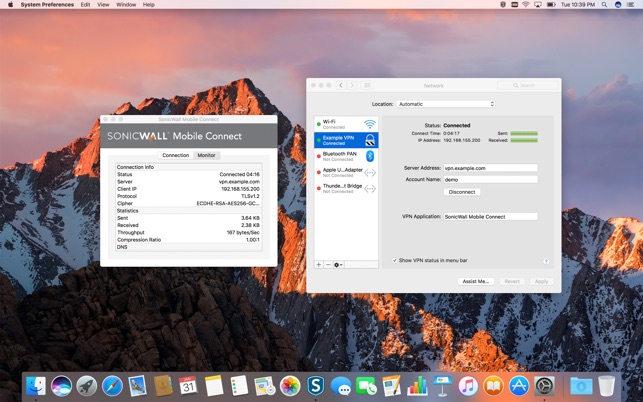Click the Disconnect button
Viewport: 643px width, 402px height.
pos(462,191)
